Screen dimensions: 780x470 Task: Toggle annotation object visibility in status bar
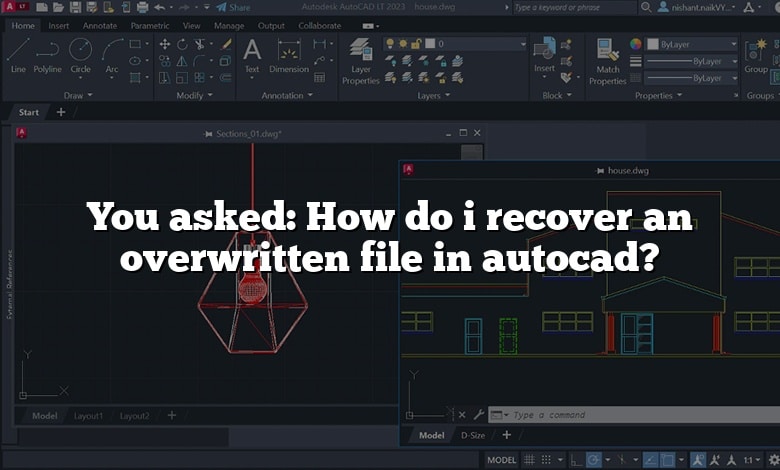[698, 460]
